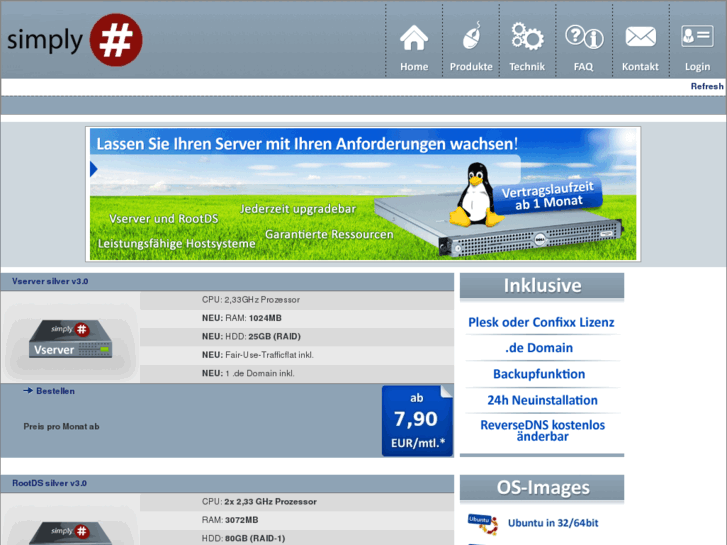Click the RootDS server product image
727x545 pixels.
coord(70,533)
